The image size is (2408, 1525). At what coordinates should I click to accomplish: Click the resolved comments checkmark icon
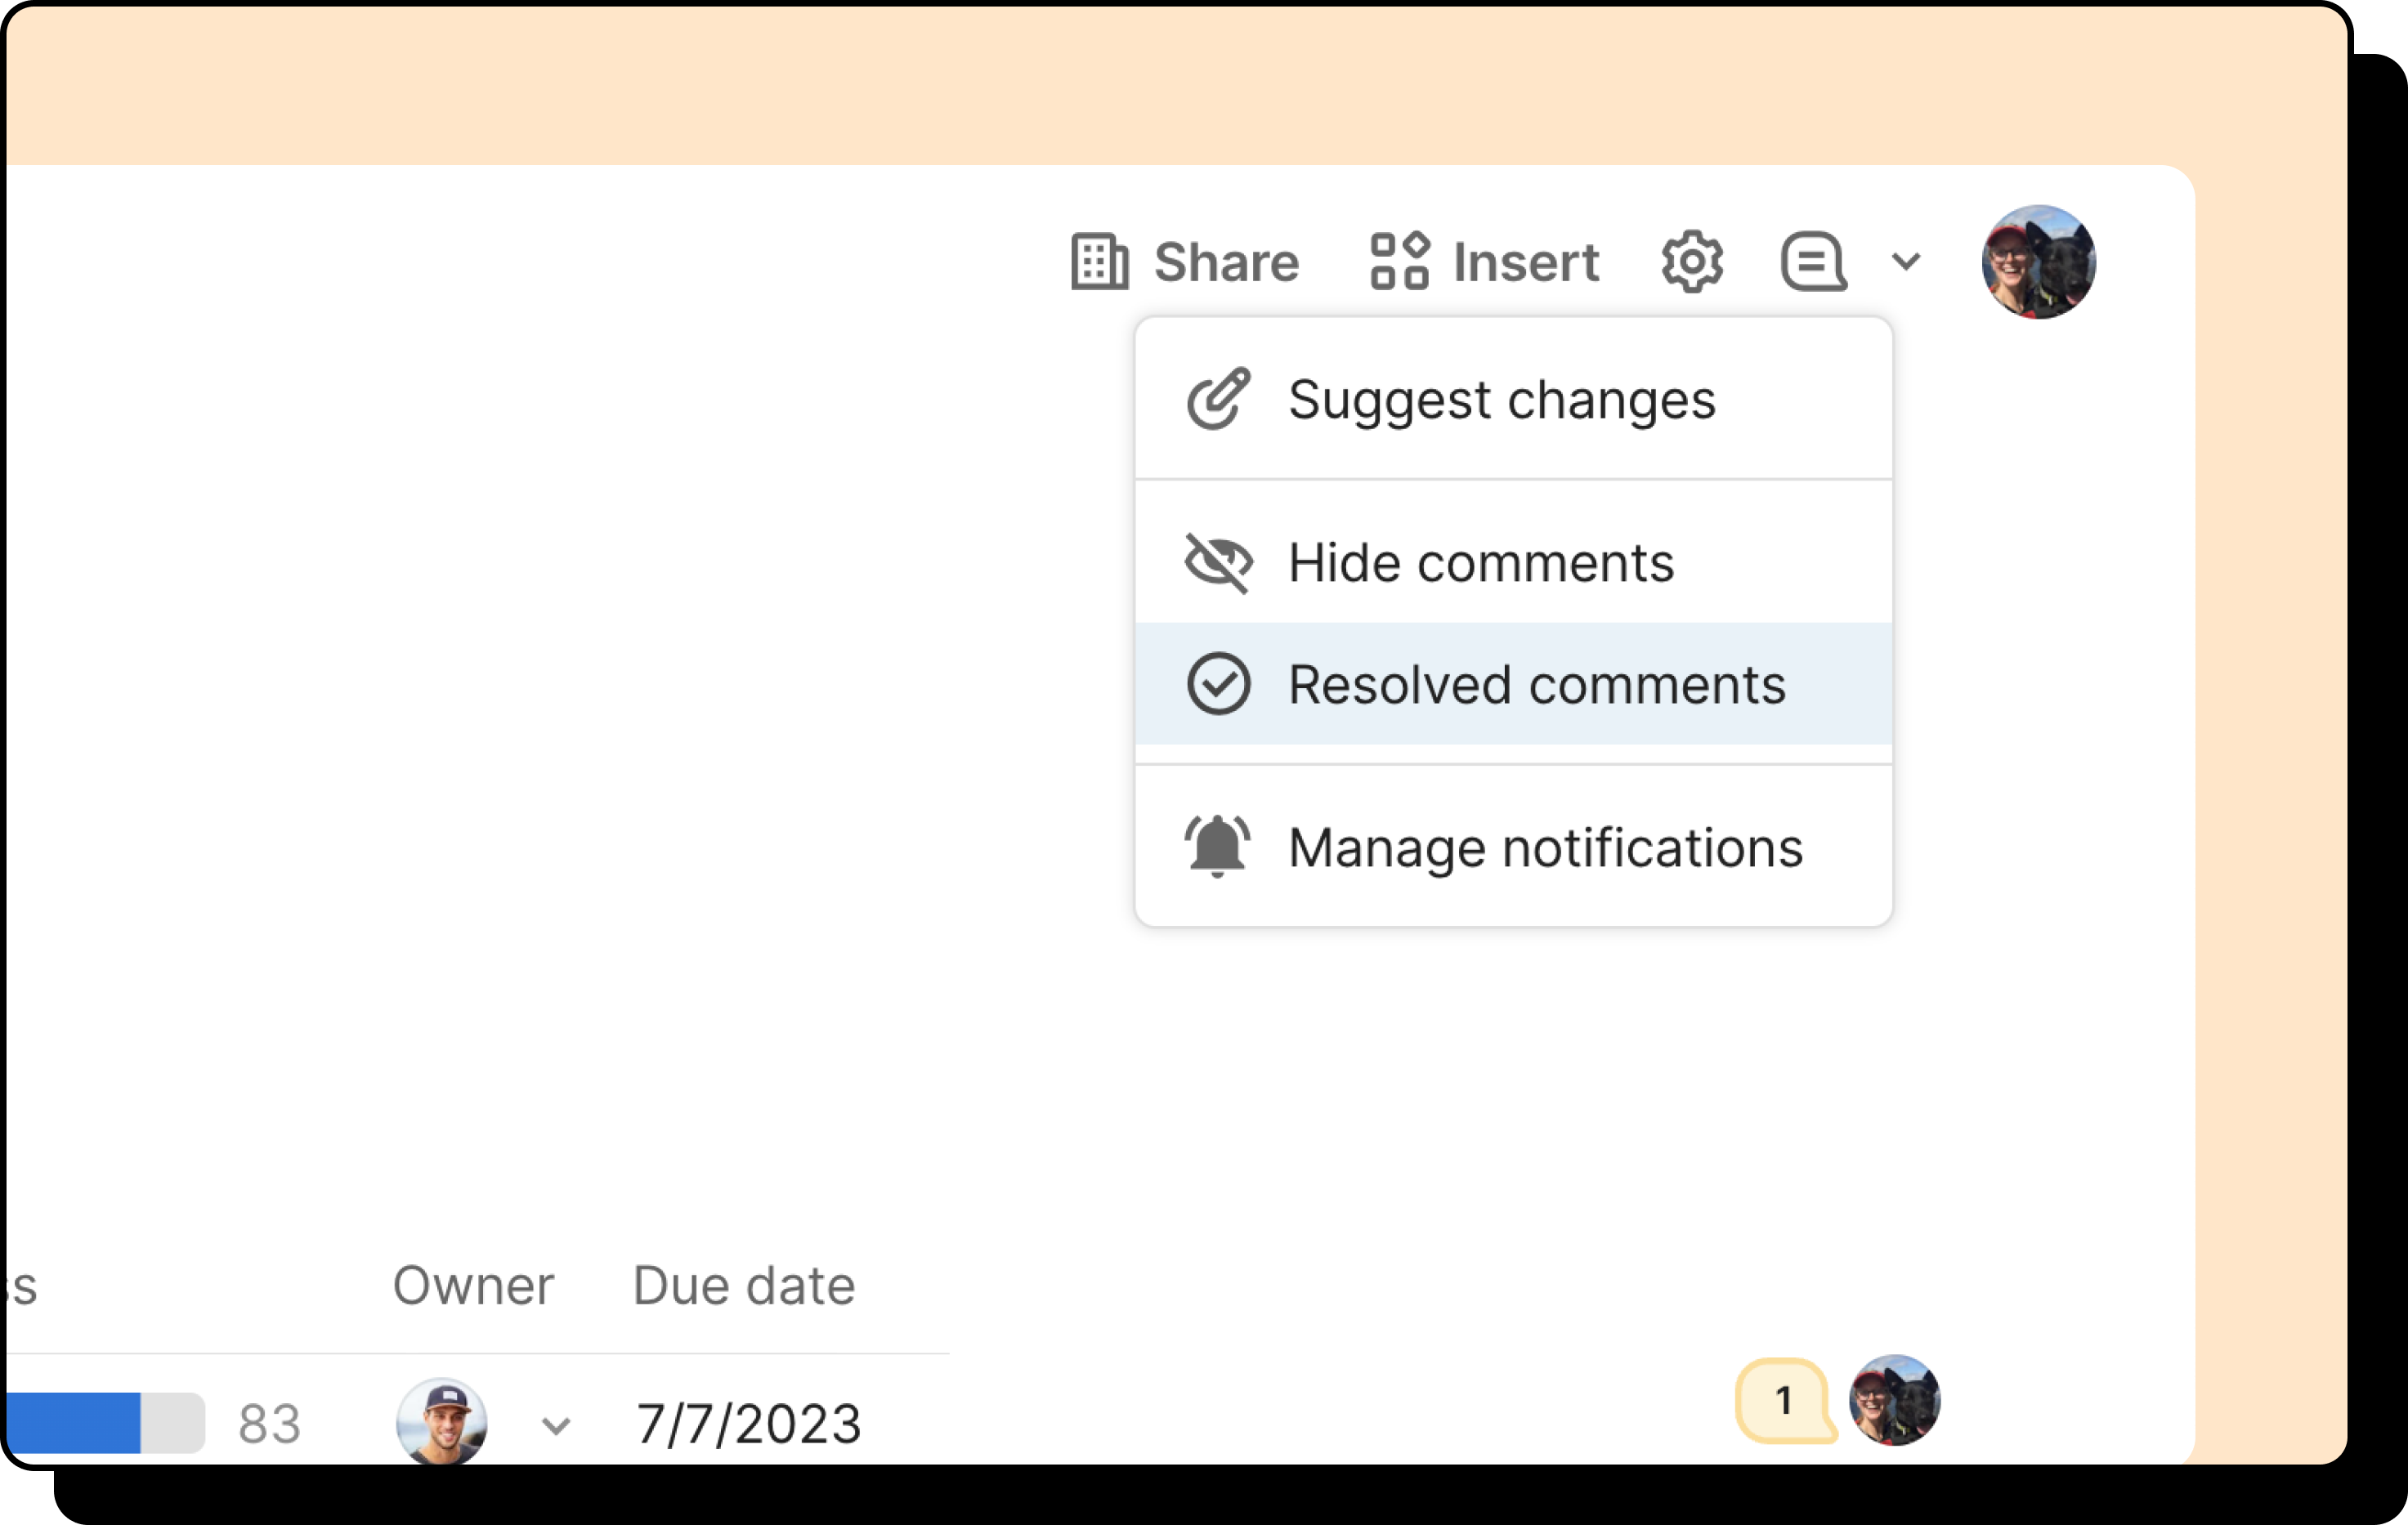[x=1218, y=684]
